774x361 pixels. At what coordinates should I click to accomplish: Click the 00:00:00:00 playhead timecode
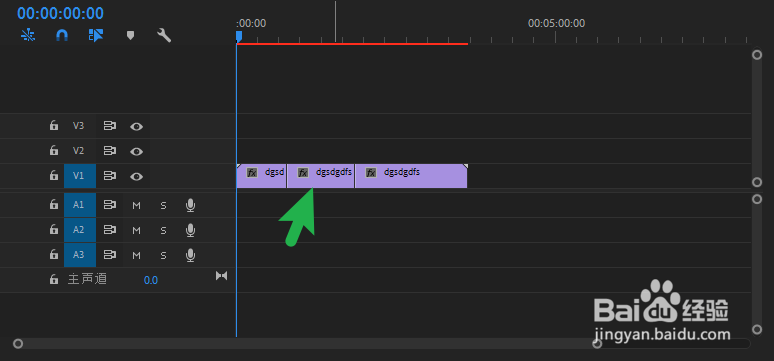click(x=60, y=13)
